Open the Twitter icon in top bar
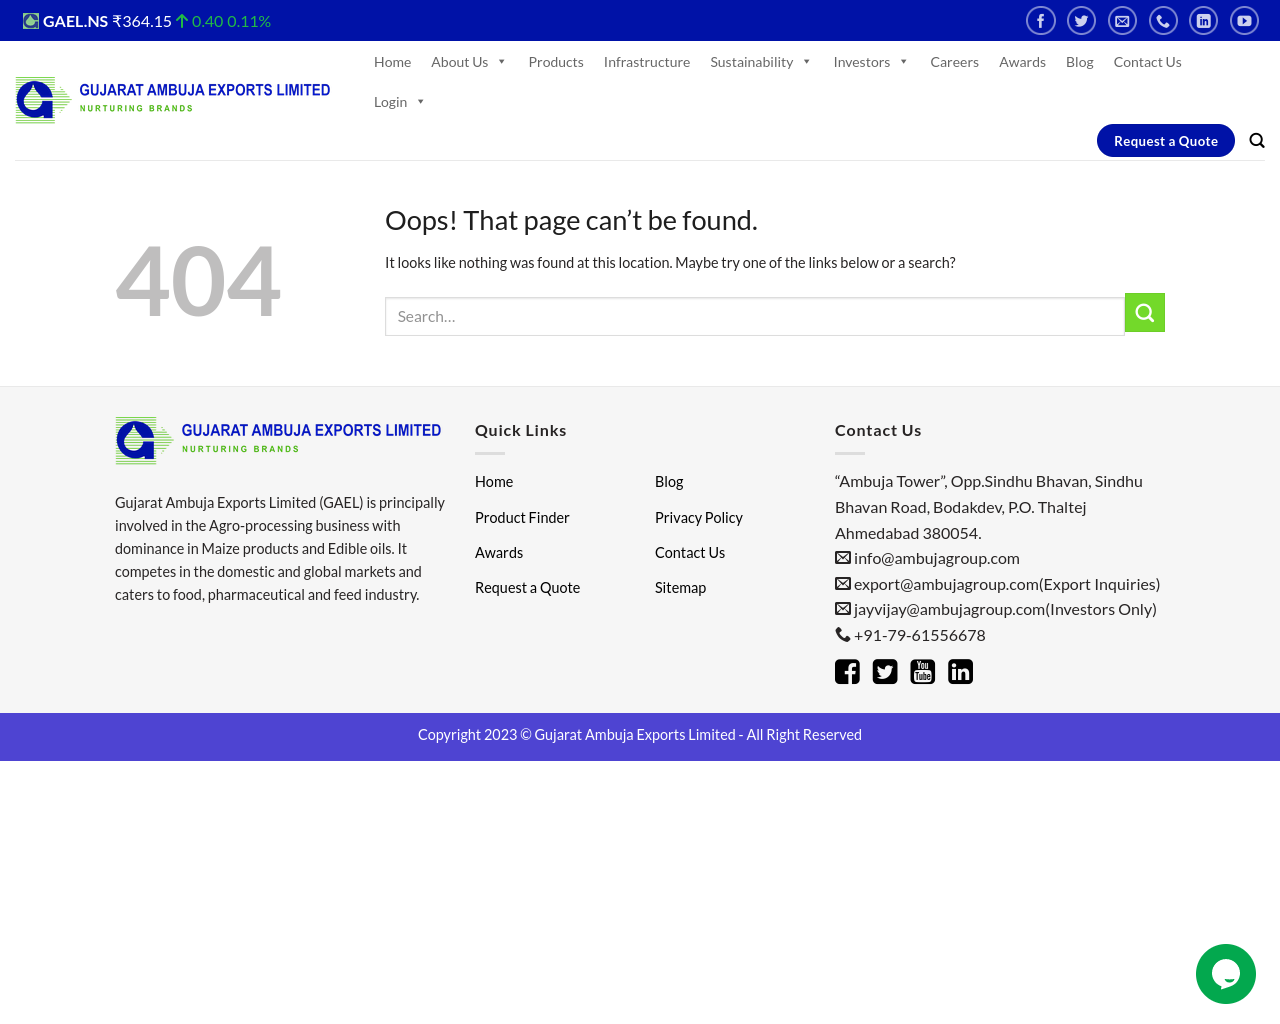1280x1024 pixels. point(1081,21)
